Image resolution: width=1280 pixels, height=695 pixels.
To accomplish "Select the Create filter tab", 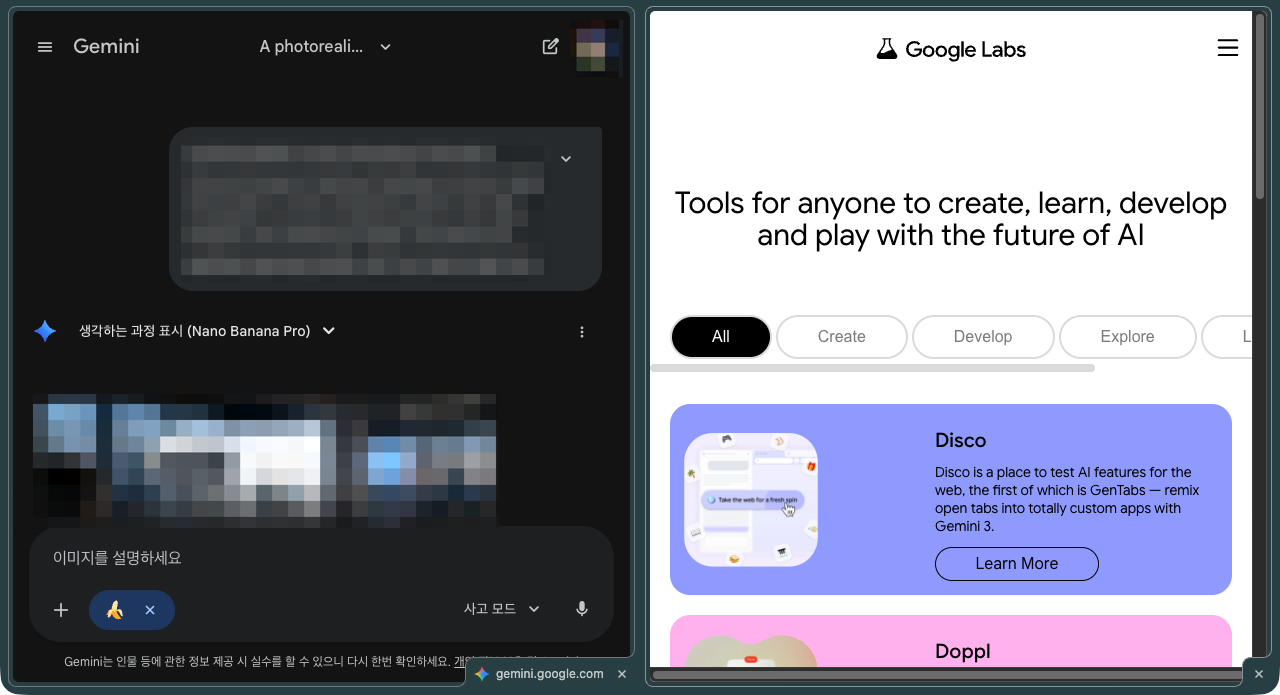I will coord(842,337).
